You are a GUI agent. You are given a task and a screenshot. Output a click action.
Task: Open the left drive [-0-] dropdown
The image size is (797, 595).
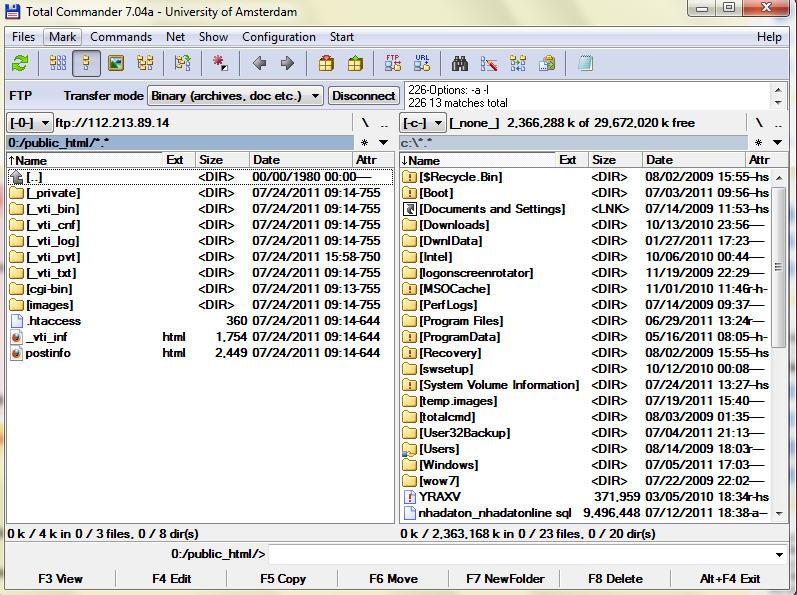[29, 123]
